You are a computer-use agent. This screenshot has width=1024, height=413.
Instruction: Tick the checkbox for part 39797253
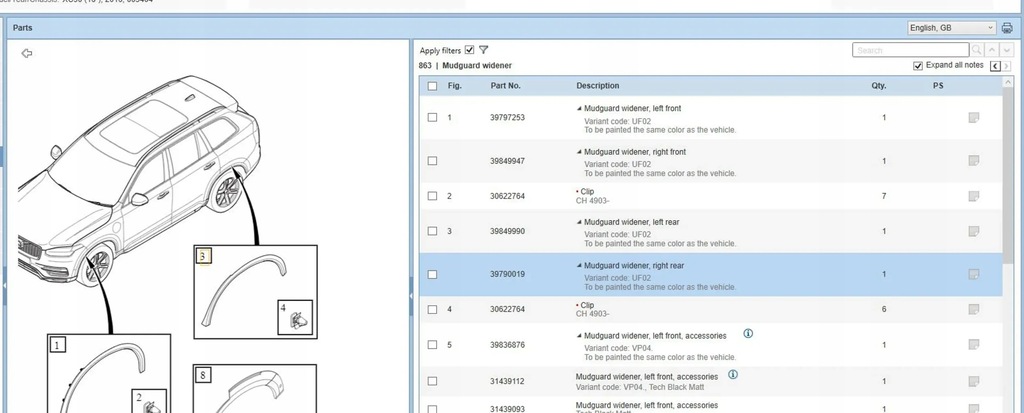[432, 118]
